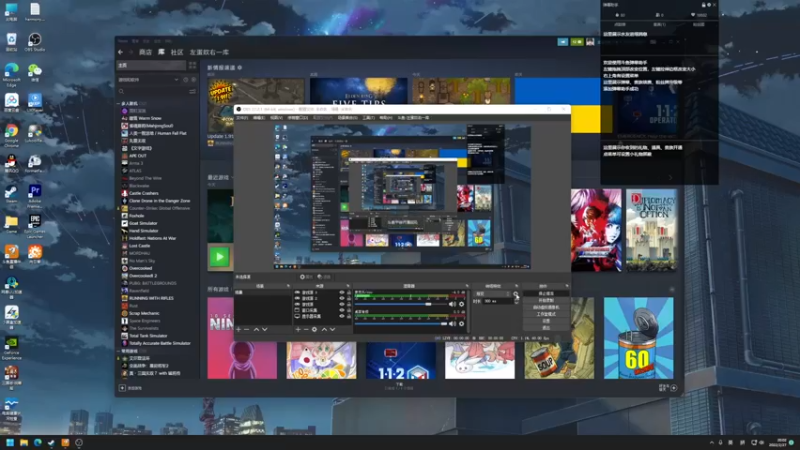Move source down in OBS sources panel

(333, 330)
